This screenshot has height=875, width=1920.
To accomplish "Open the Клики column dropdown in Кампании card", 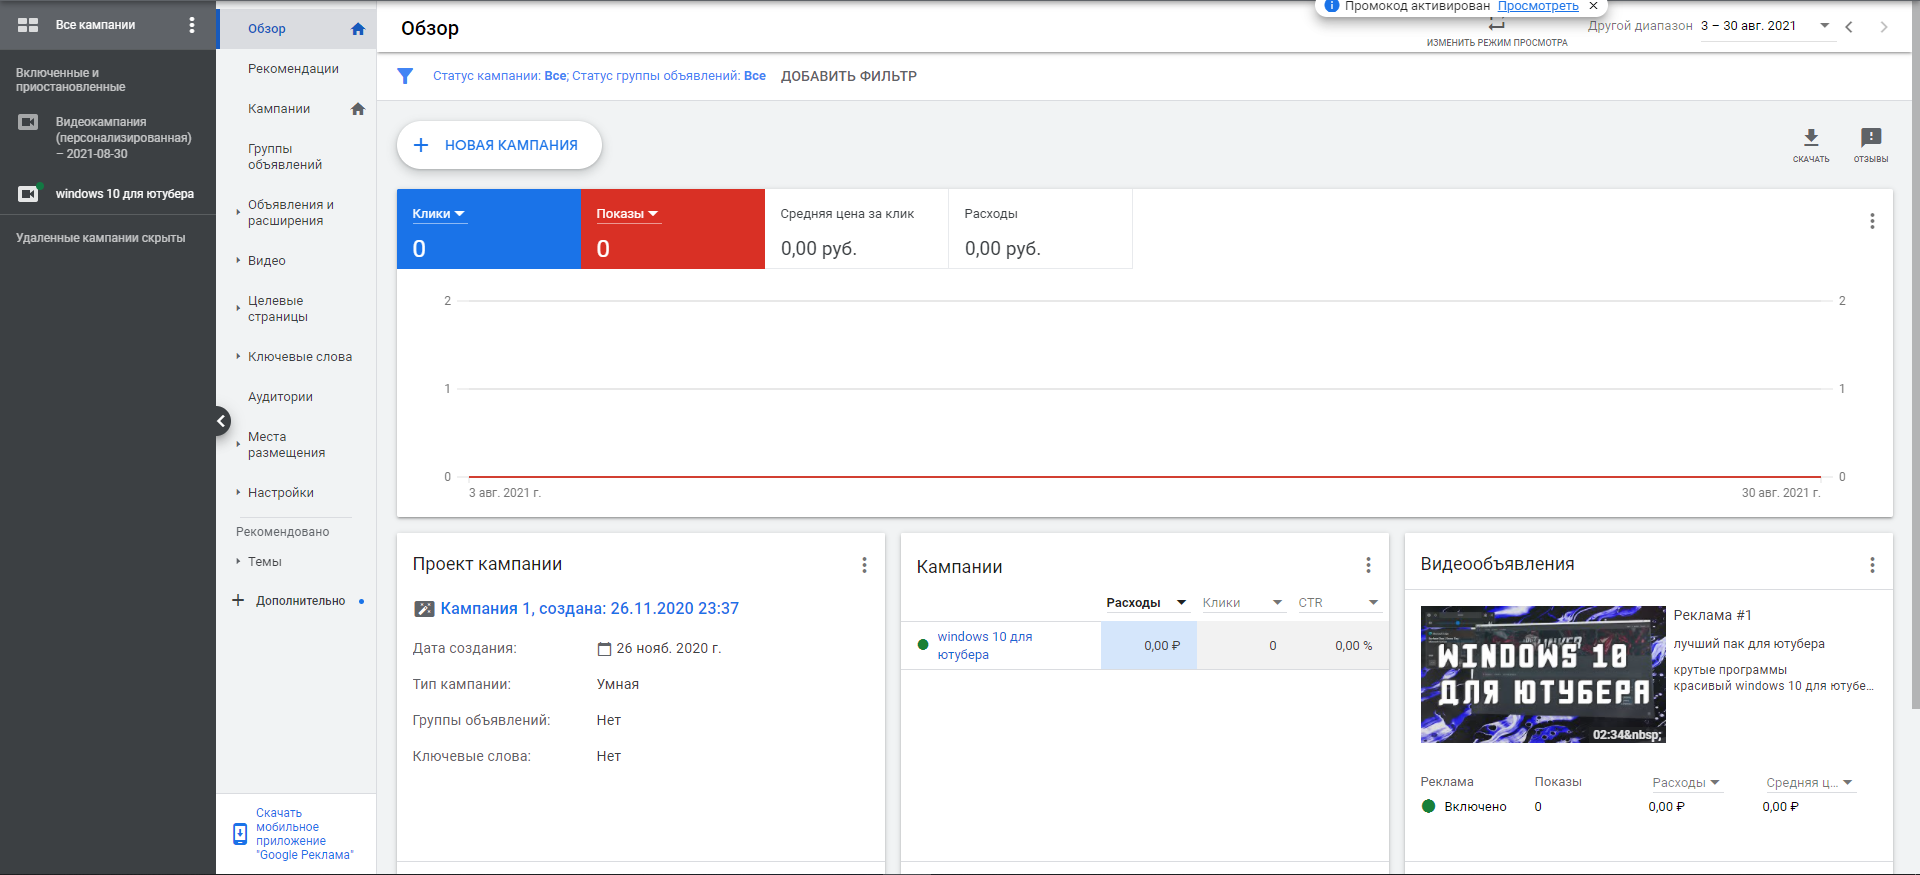I will [x=1277, y=603].
